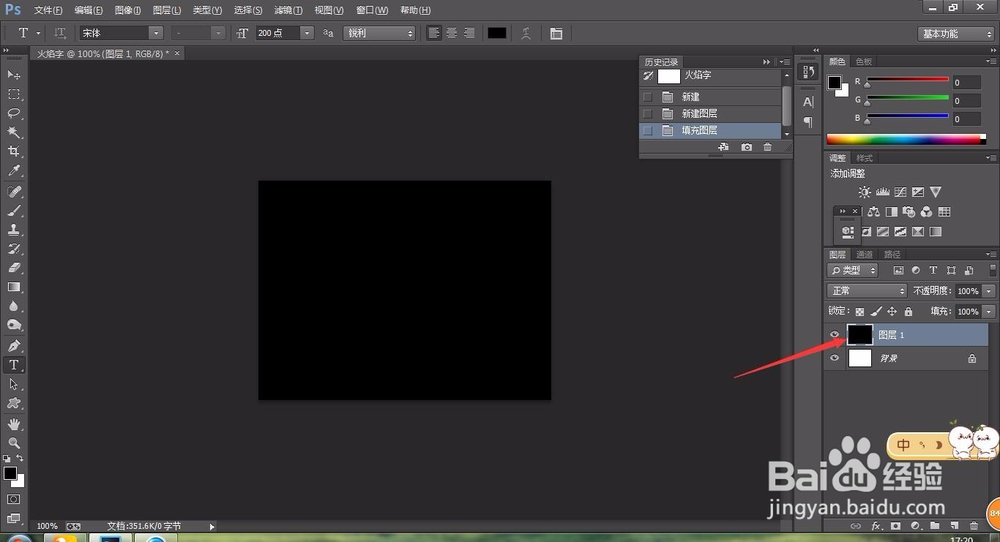Hide 背景 layer visibility eye
Viewport: 1000px width, 542px height.
834,358
